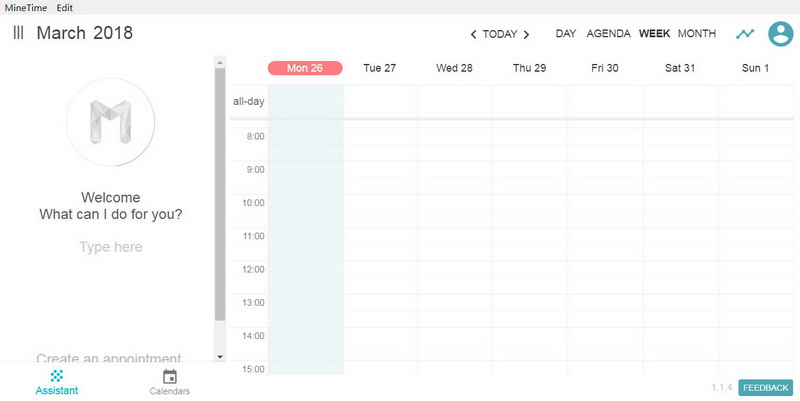Select the Mon 26 day header
800x401 pixels.
[305, 68]
